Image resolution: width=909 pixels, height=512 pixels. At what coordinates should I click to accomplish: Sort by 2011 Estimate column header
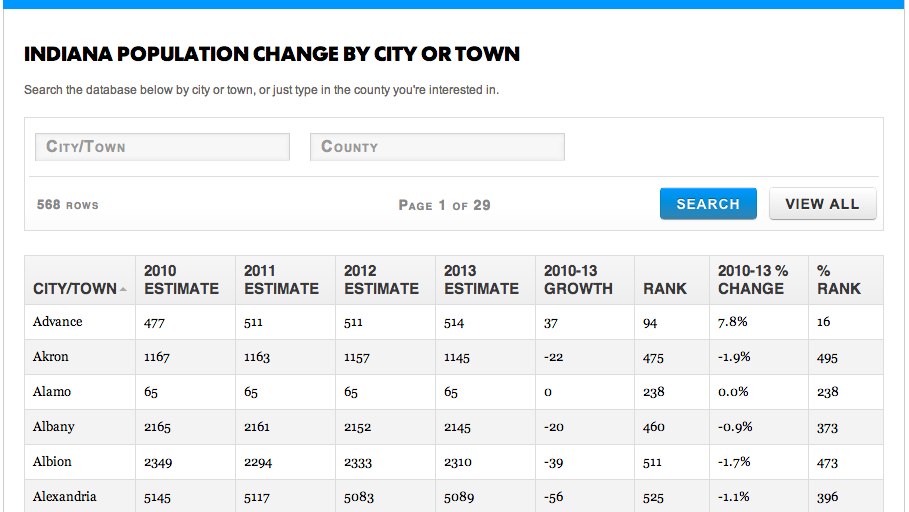pos(285,280)
